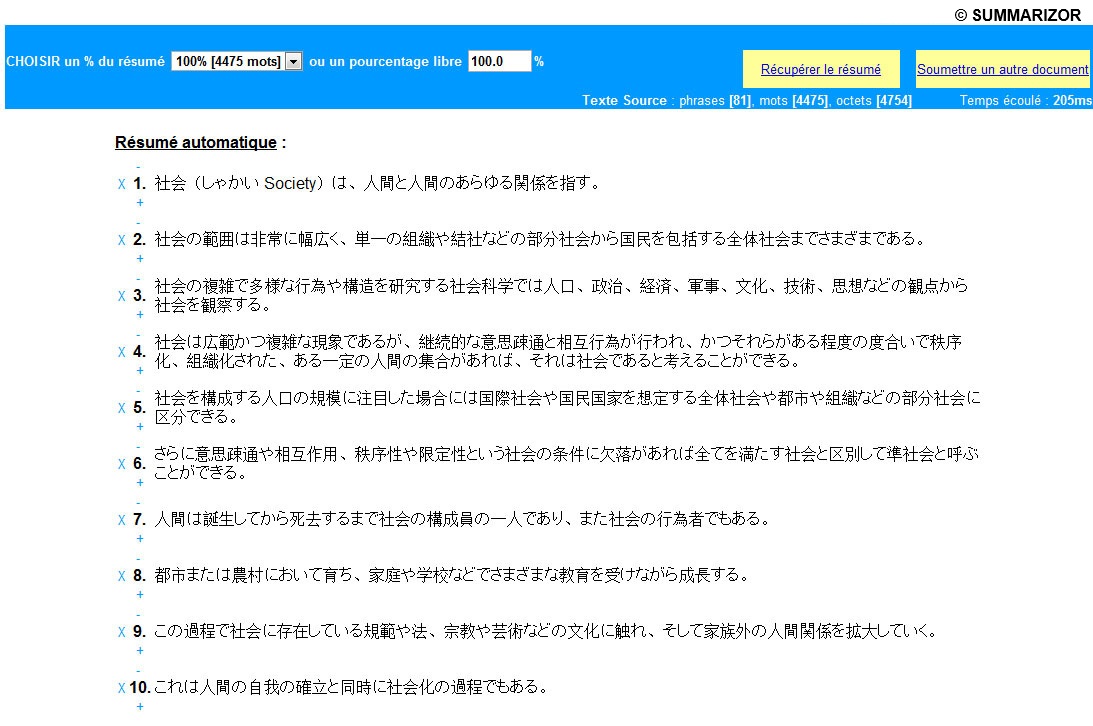Click the plus sign under sentence 9
This screenshot has width=1093, height=726.
tap(139, 651)
